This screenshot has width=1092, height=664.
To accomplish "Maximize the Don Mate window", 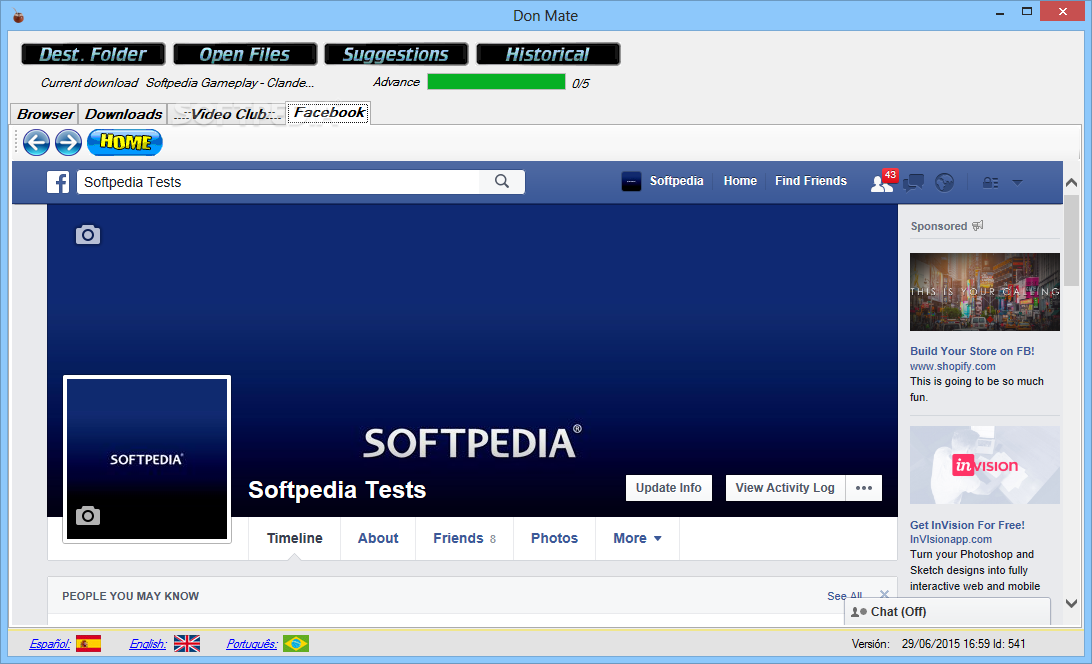I will 1027,11.
